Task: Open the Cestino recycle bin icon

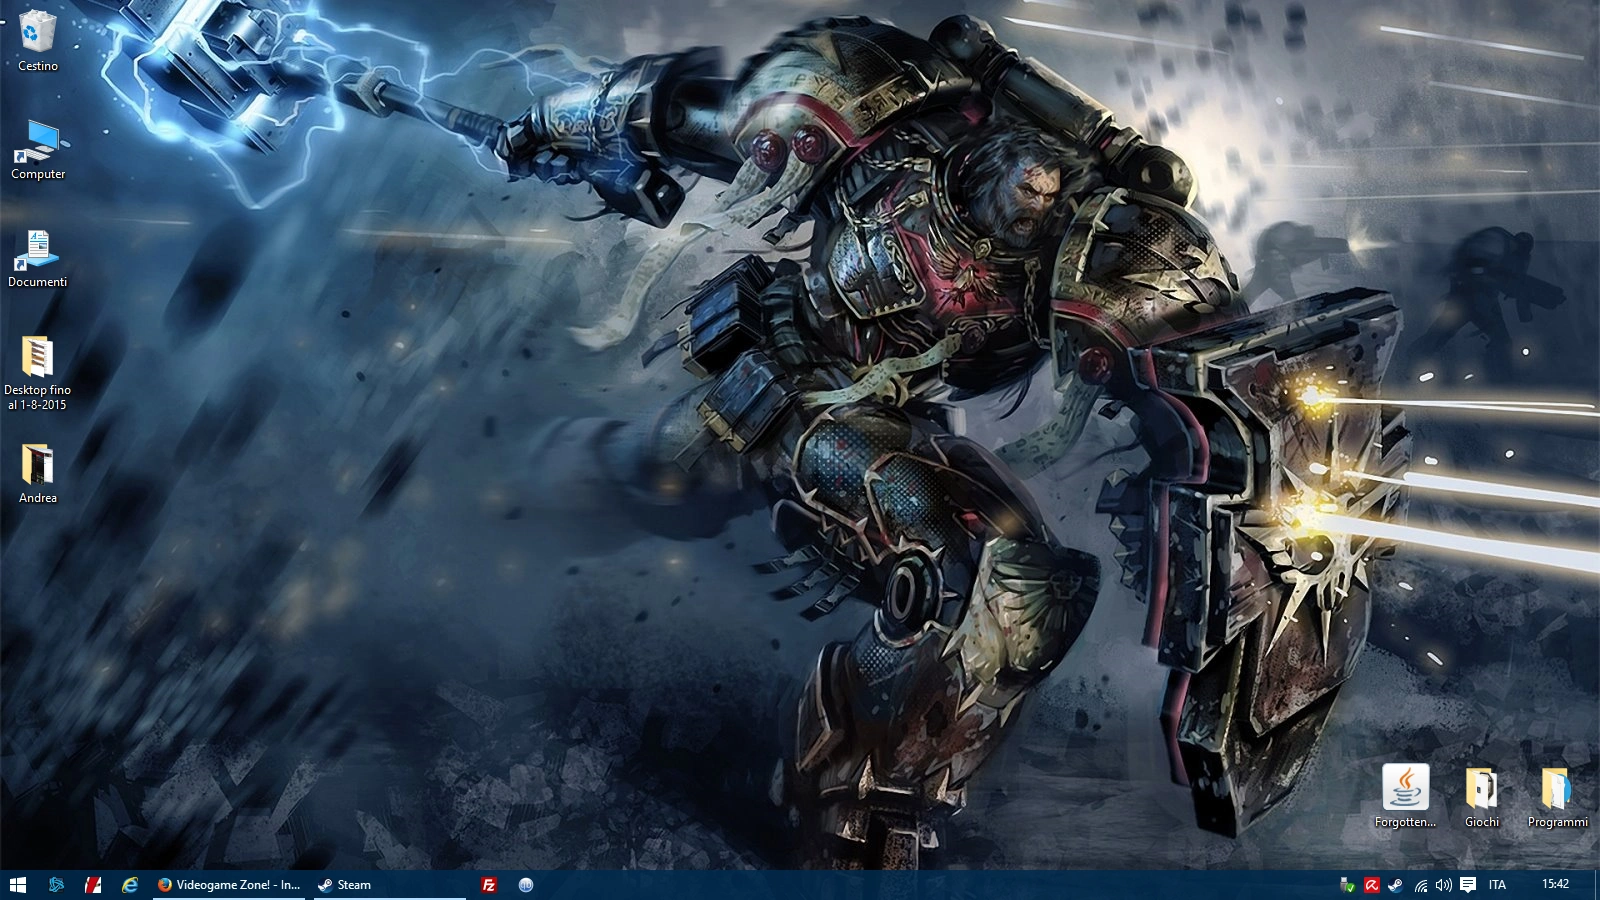Action: click(38, 41)
